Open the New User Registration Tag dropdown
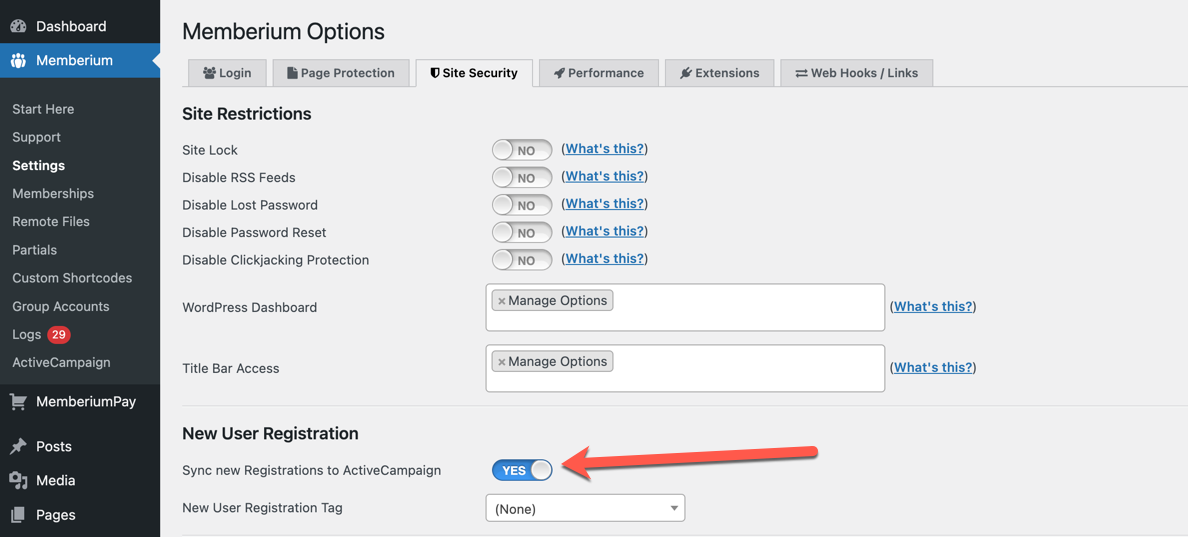Screen dimensions: 1188x537 coord(585,508)
